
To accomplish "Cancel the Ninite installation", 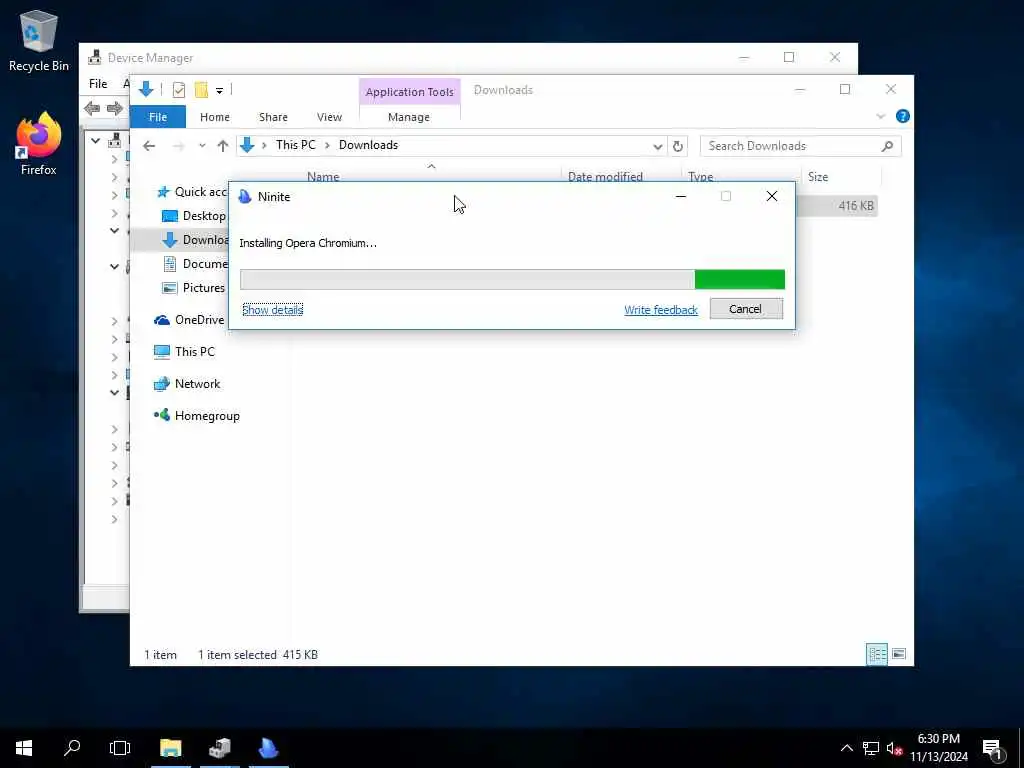I will pyautogui.click(x=746, y=309).
